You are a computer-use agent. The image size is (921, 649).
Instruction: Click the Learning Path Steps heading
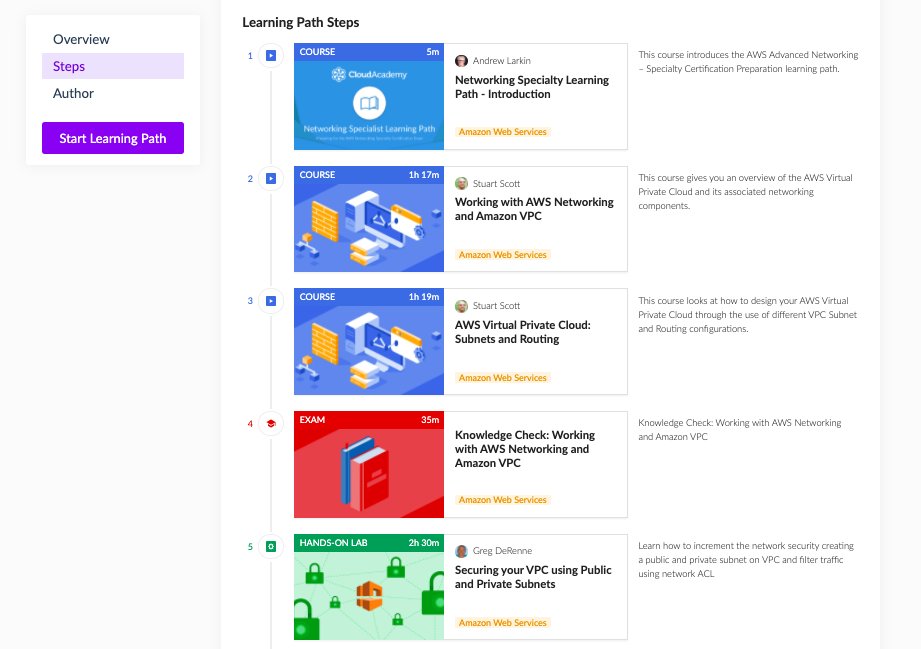click(x=301, y=22)
